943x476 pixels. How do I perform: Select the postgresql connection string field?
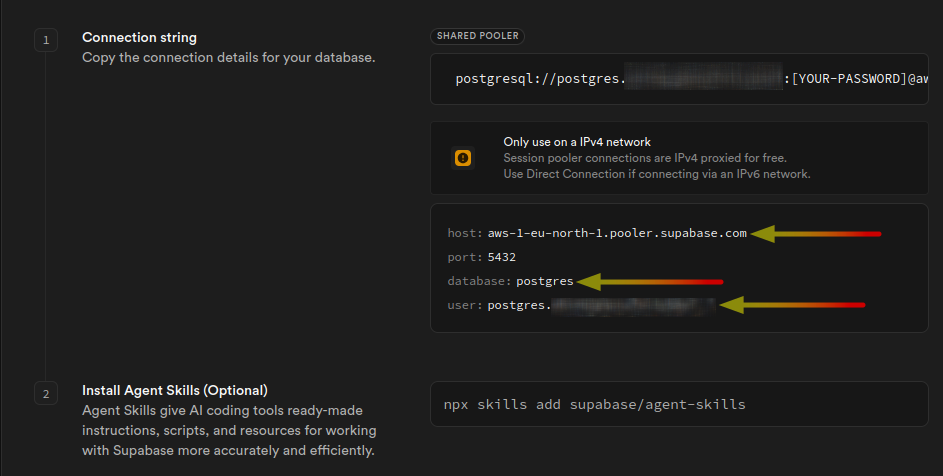point(679,79)
